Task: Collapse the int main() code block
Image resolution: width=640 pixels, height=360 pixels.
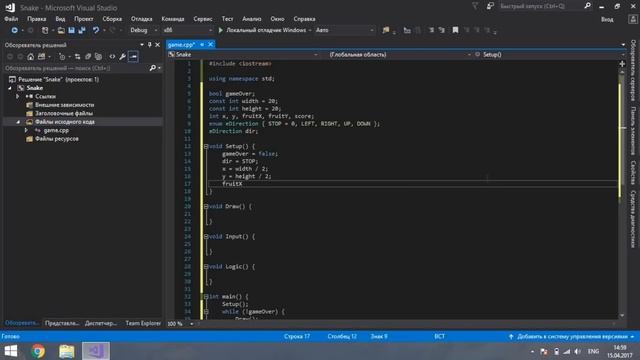Action: tap(206, 297)
